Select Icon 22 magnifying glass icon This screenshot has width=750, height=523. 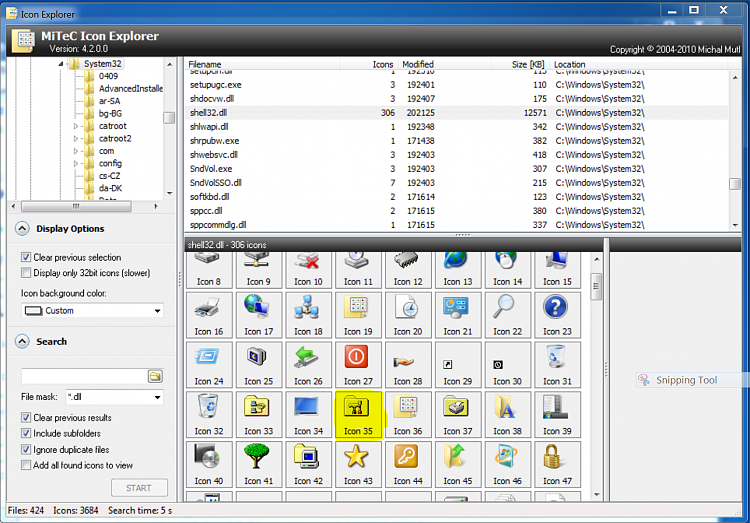pyautogui.click(x=507, y=315)
